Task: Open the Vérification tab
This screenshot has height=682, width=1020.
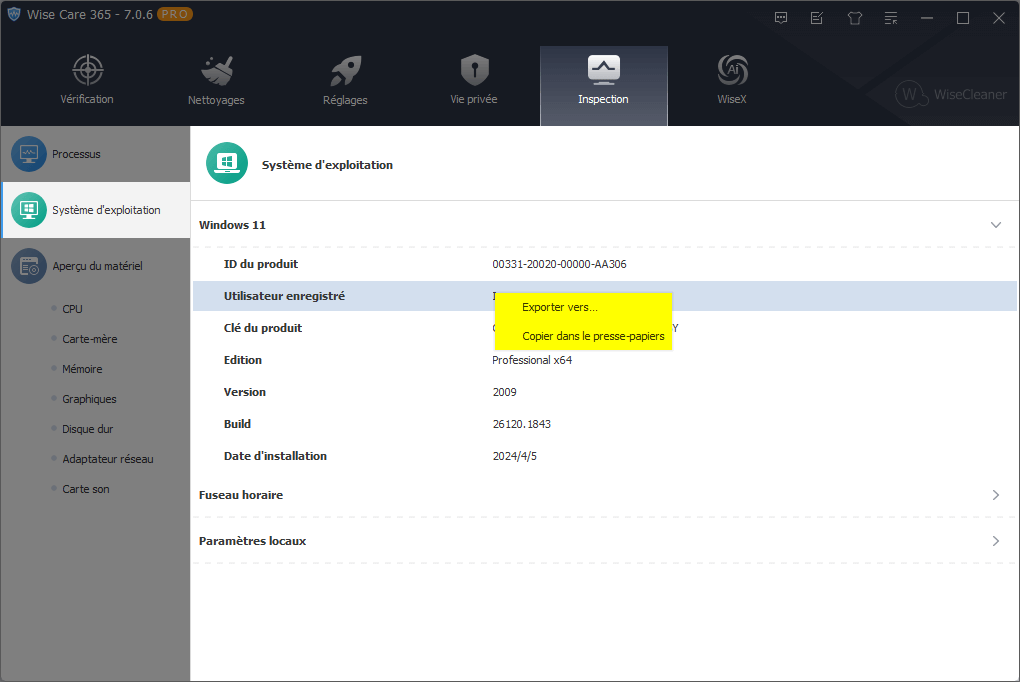Action: coord(87,85)
